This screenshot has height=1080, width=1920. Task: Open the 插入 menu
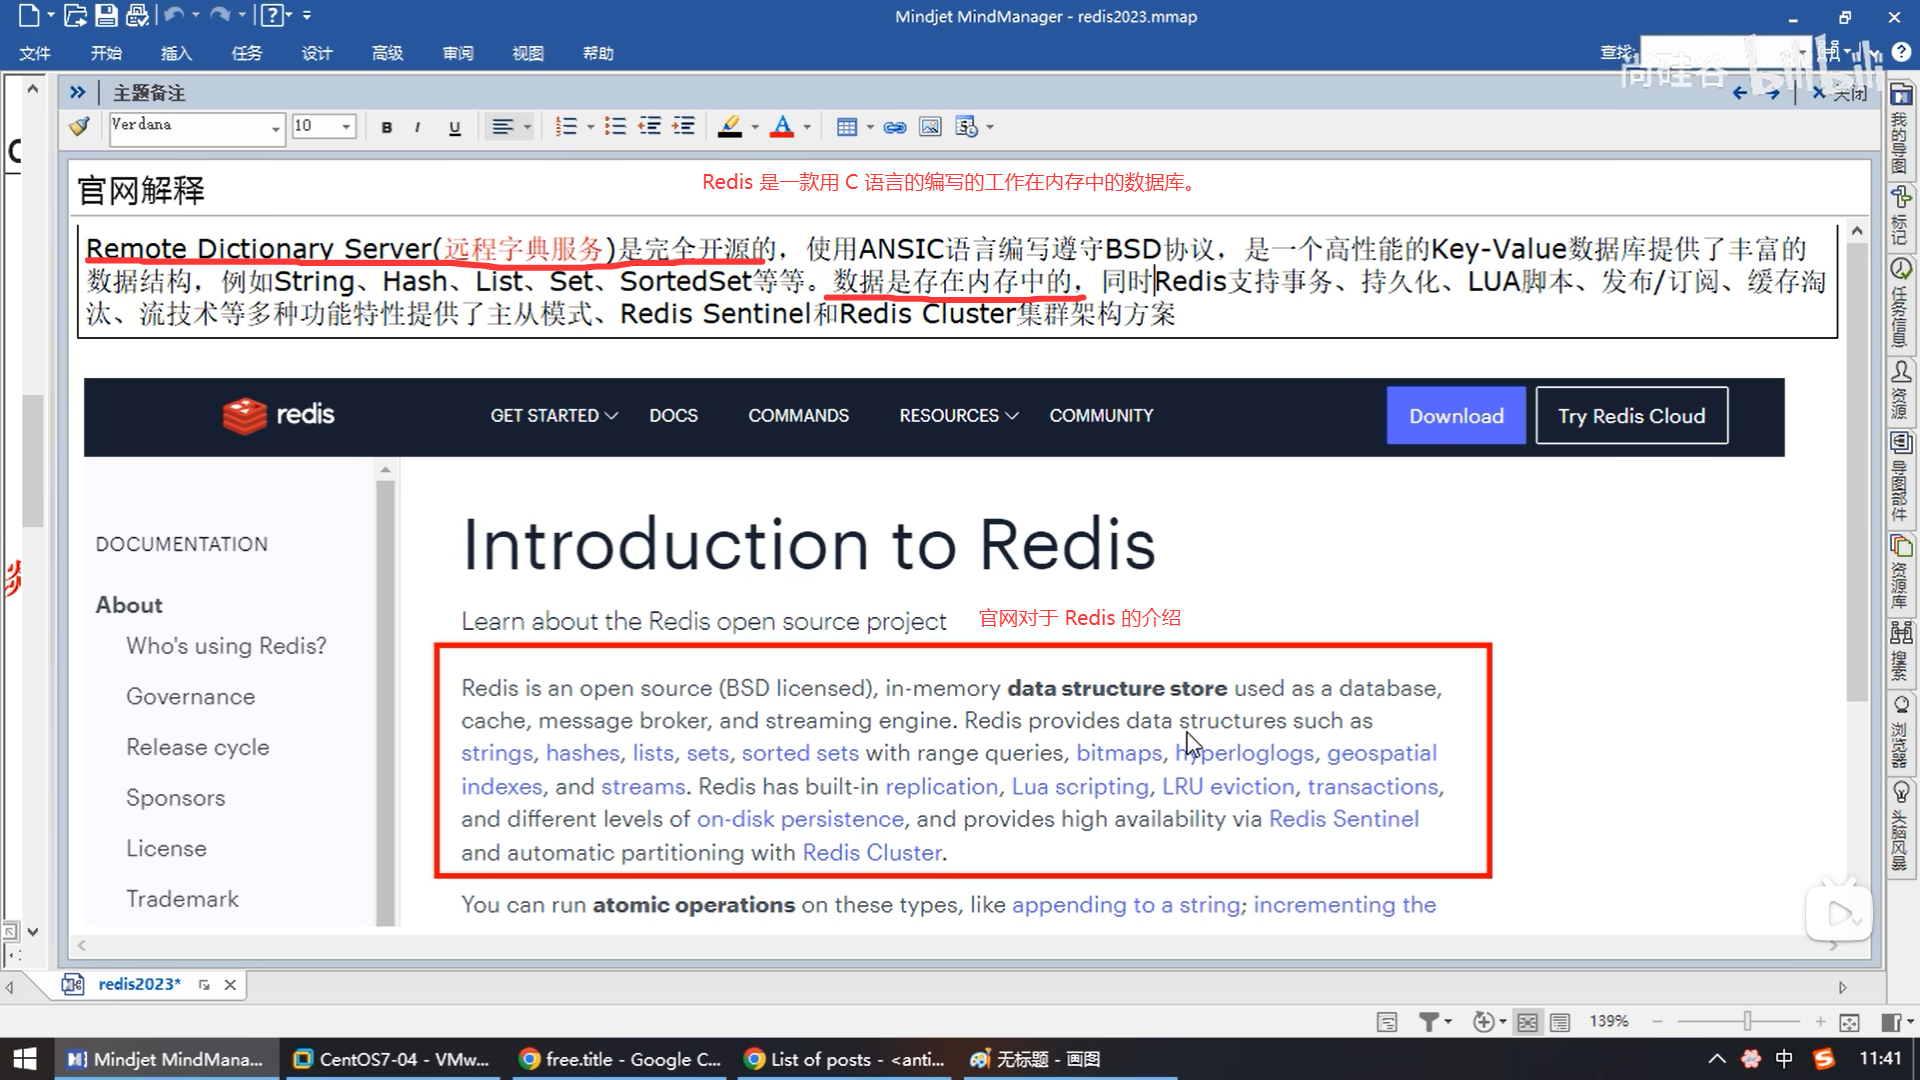pyautogui.click(x=176, y=53)
